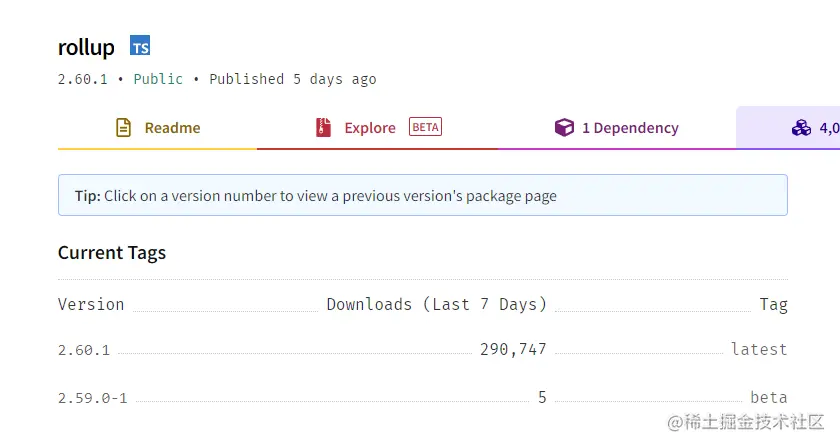This screenshot has width=840, height=447.
Task: Click the Tag column header
Action: pyautogui.click(x=774, y=305)
